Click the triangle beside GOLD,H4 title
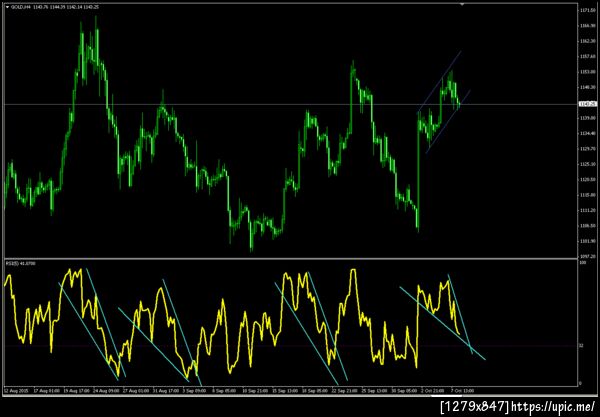This screenshot has width=600, height=417. pyautogui.click(x=7, y=7)
